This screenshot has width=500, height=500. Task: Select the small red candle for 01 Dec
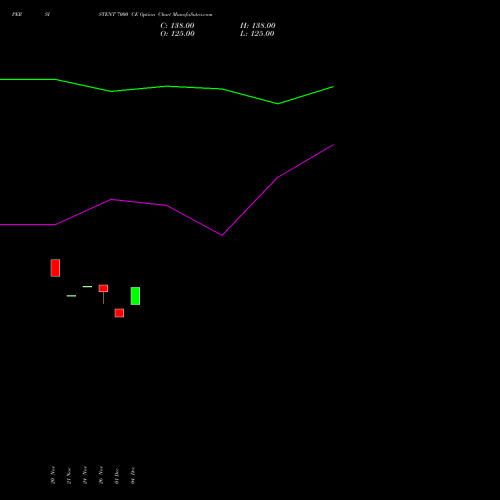pos(119,313)
